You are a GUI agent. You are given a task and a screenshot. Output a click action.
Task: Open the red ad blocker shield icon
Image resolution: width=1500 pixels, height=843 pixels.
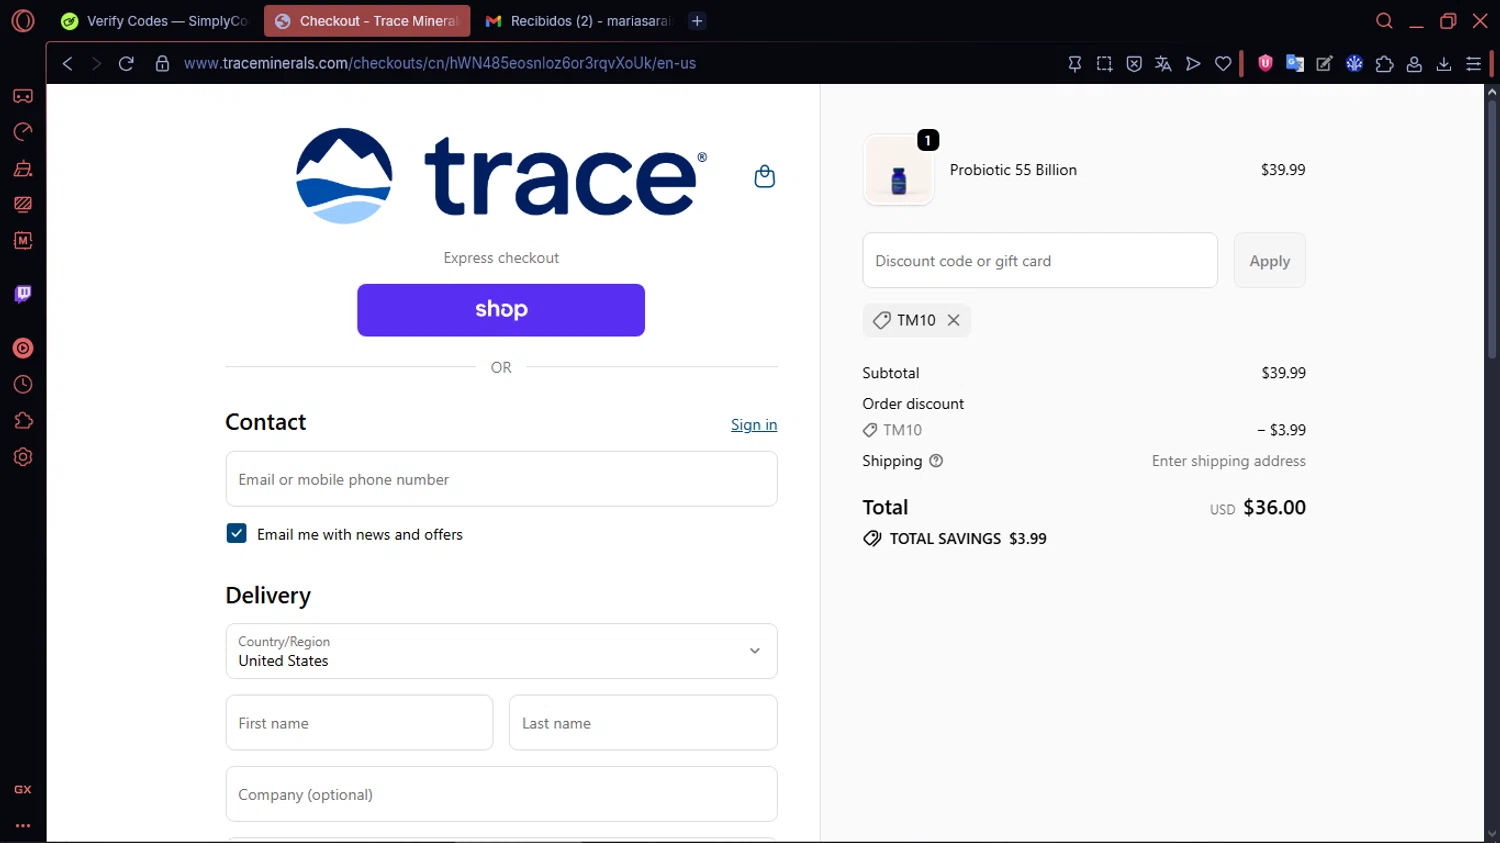click(x=1265, y=63)
